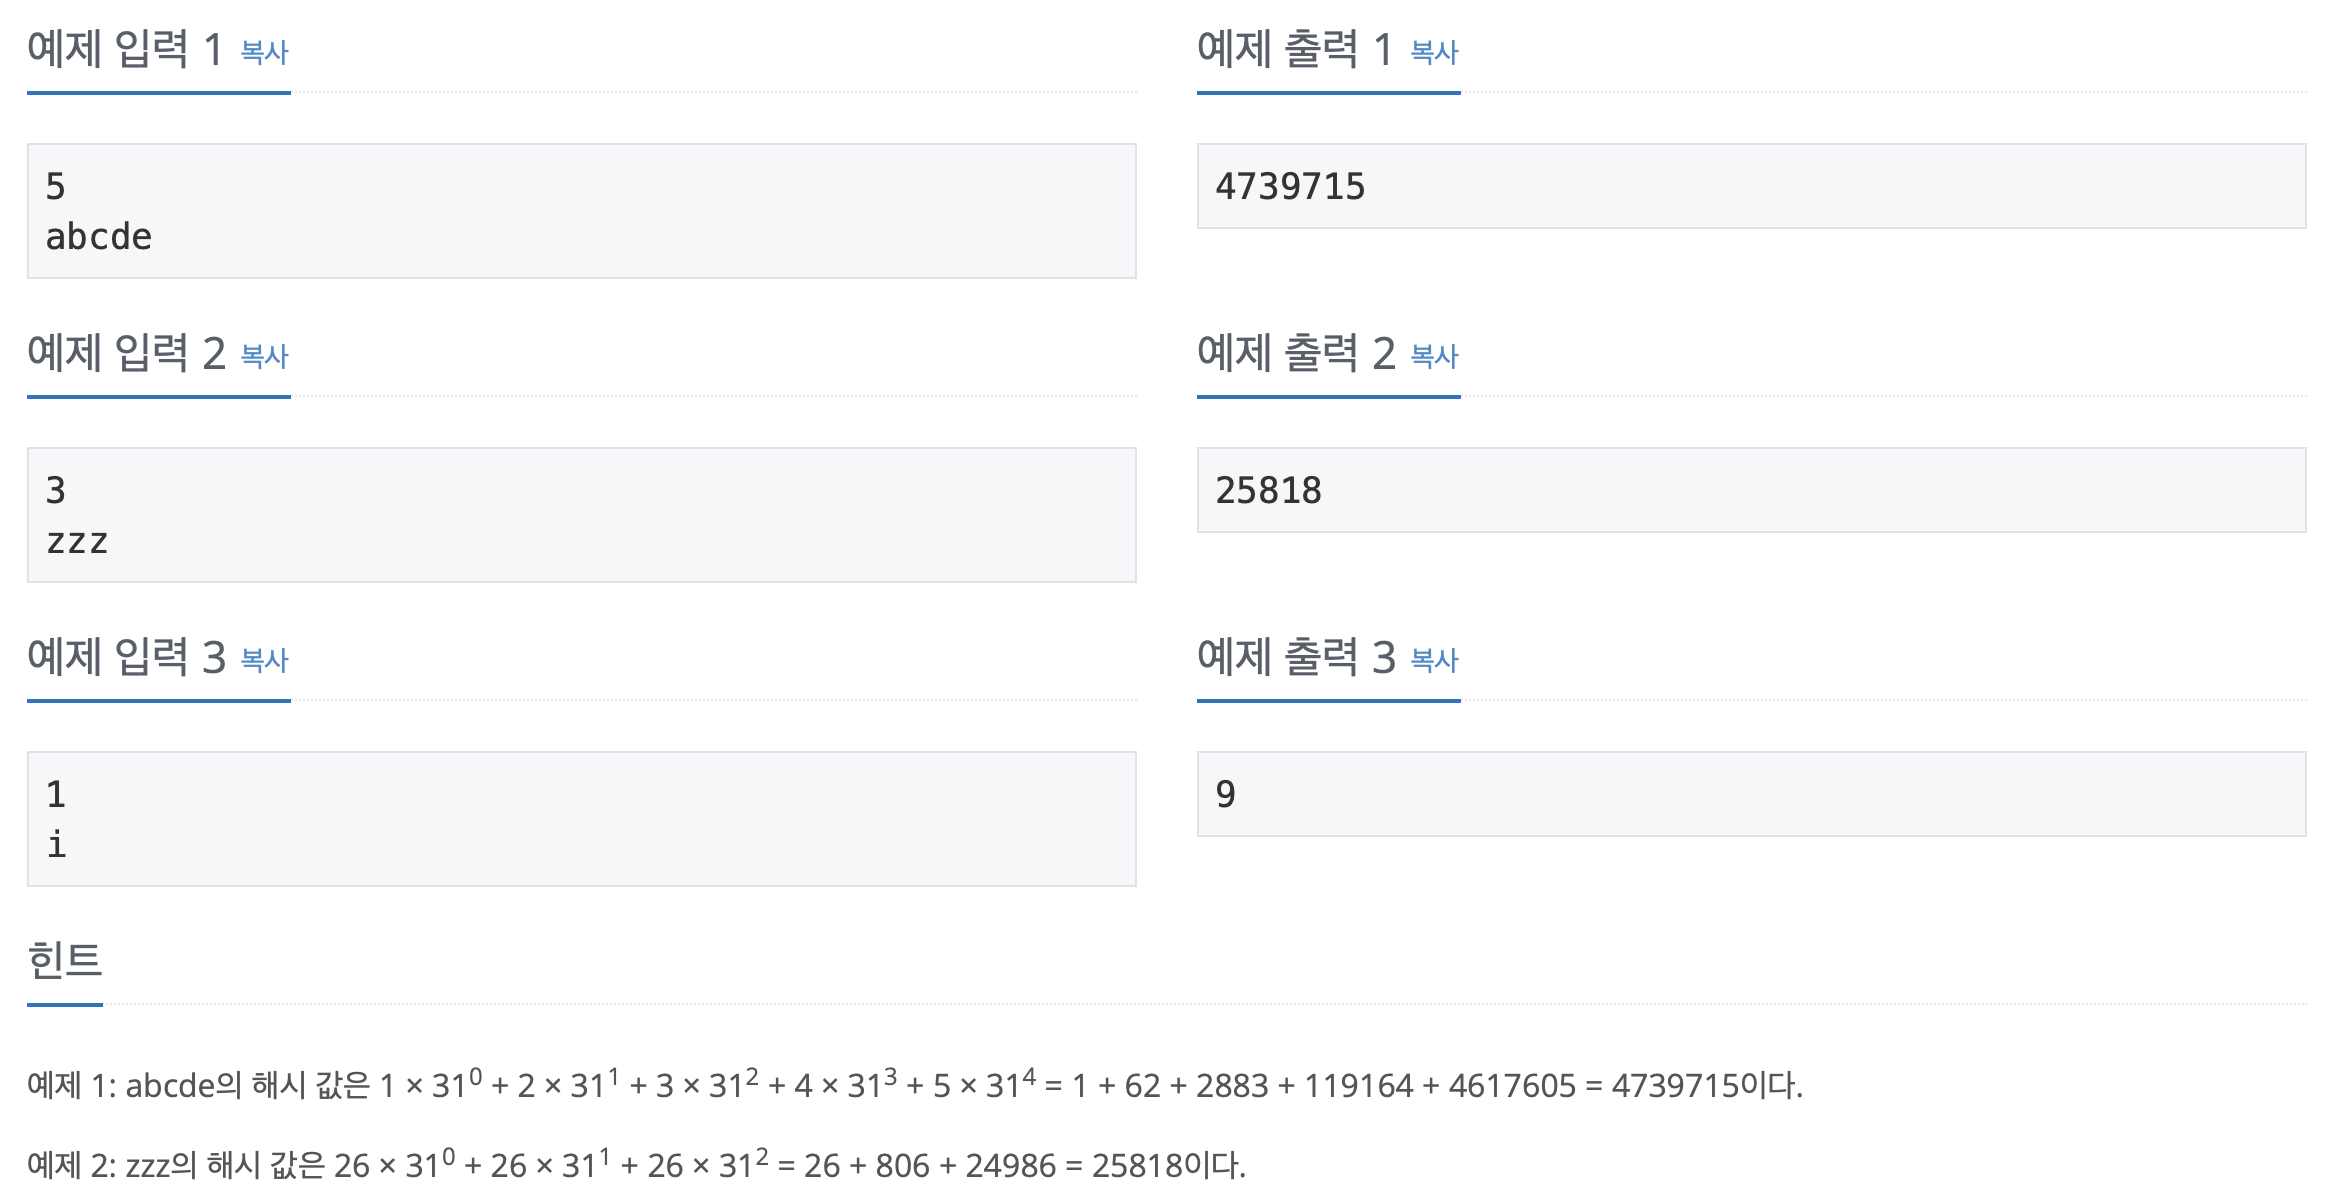Select the sample input box containing i
This screenshot has height=1204, width=2342.
coord(580,818)
